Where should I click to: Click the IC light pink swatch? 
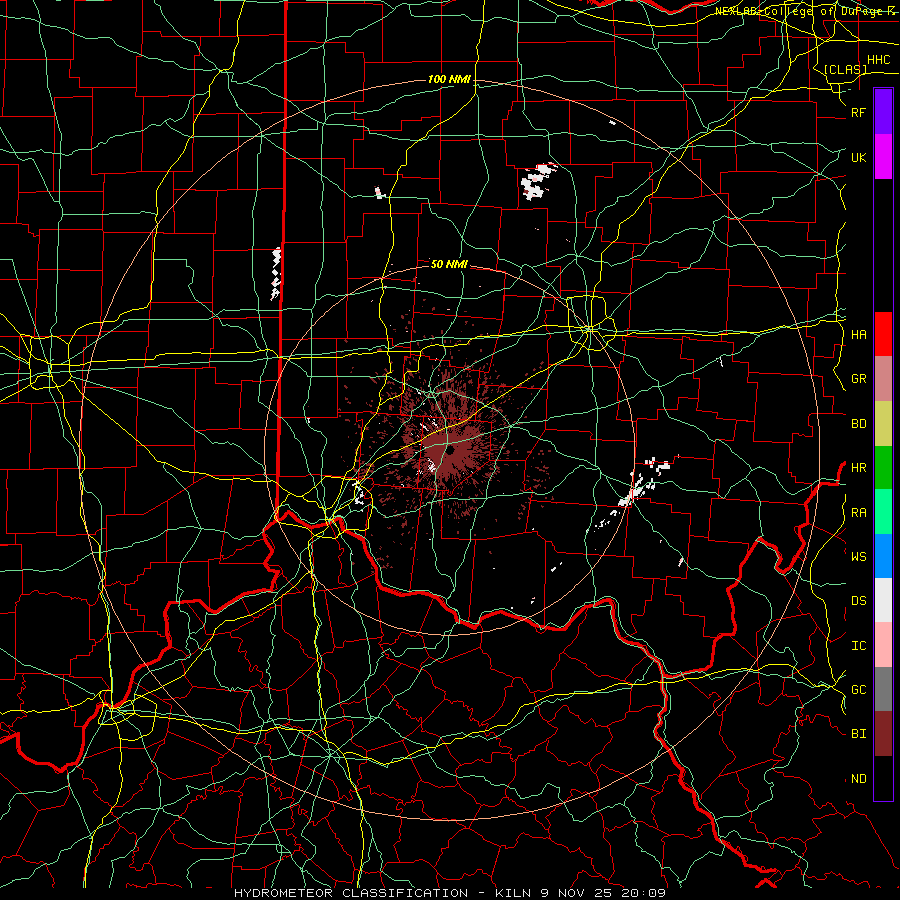click(x=883, y=645)
